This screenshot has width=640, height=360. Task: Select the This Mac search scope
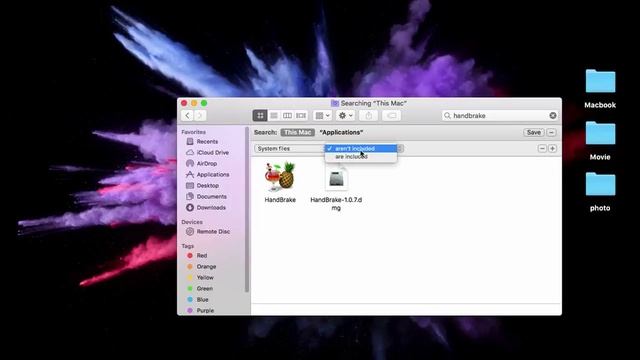(298, 132)
